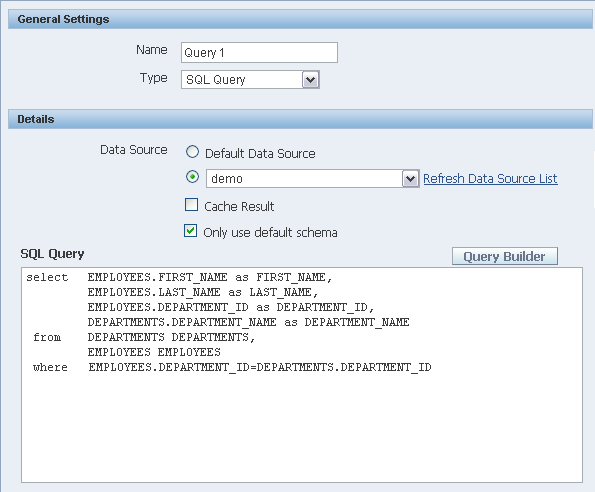Click the Refresh Data Source List link
This screenshot has width=595, height=492.
coord(490,178)
